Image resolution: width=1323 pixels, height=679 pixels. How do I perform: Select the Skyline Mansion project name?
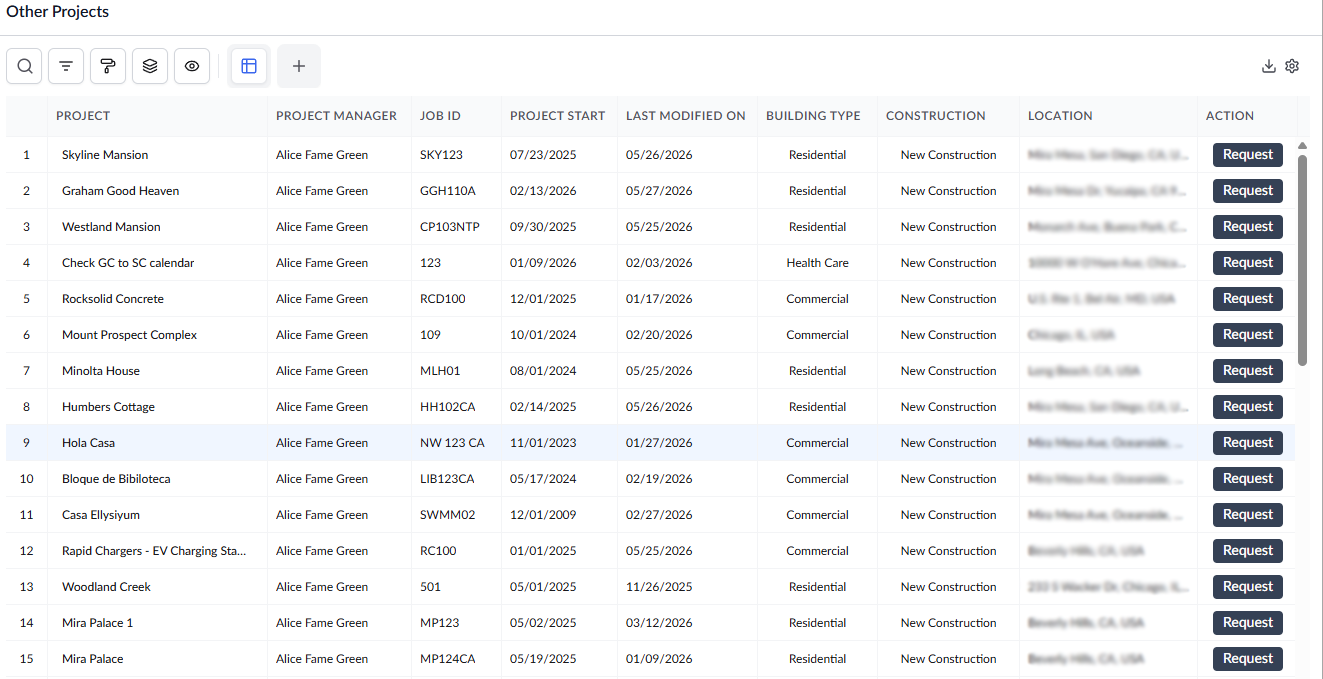tap(105, 155)
